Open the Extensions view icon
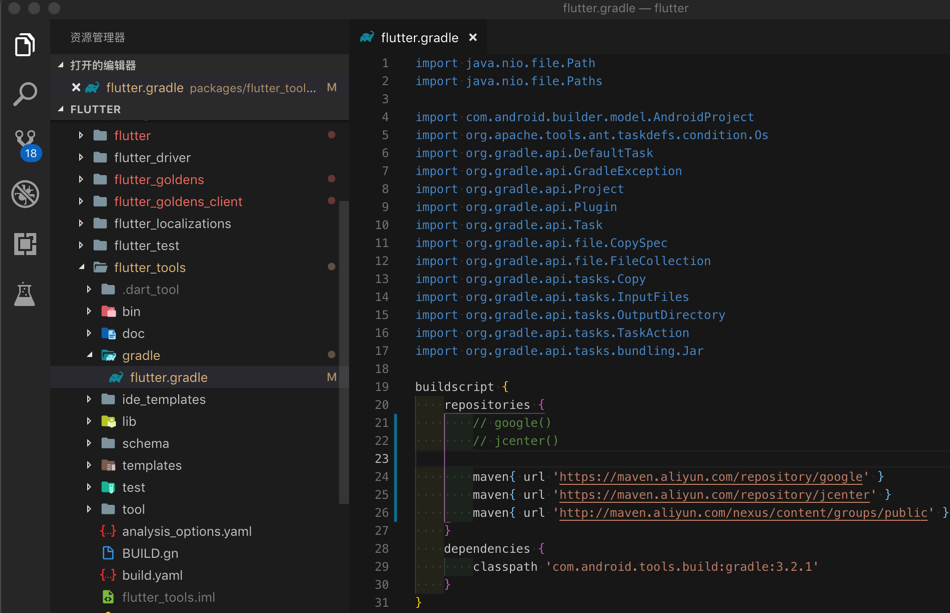The height and width of the screenshot is (613, 950). click(x=25, y=244)
